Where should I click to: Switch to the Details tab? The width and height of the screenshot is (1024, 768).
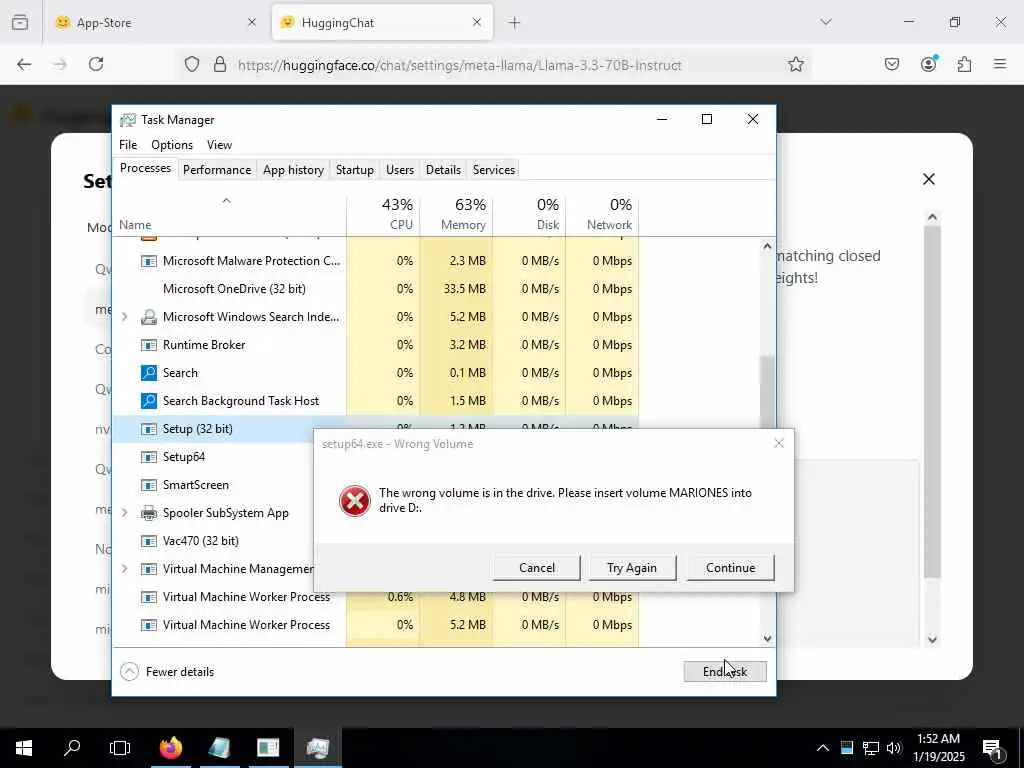443,170
